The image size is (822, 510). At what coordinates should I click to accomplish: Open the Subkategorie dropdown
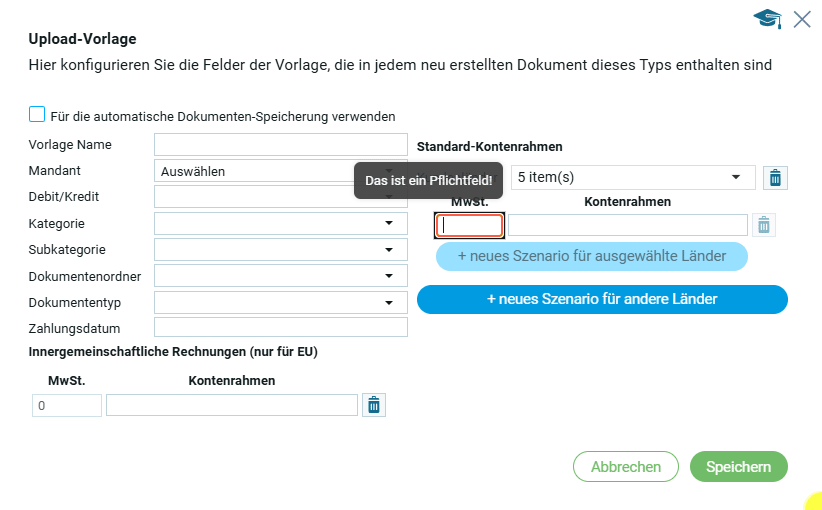coord(281,249)
